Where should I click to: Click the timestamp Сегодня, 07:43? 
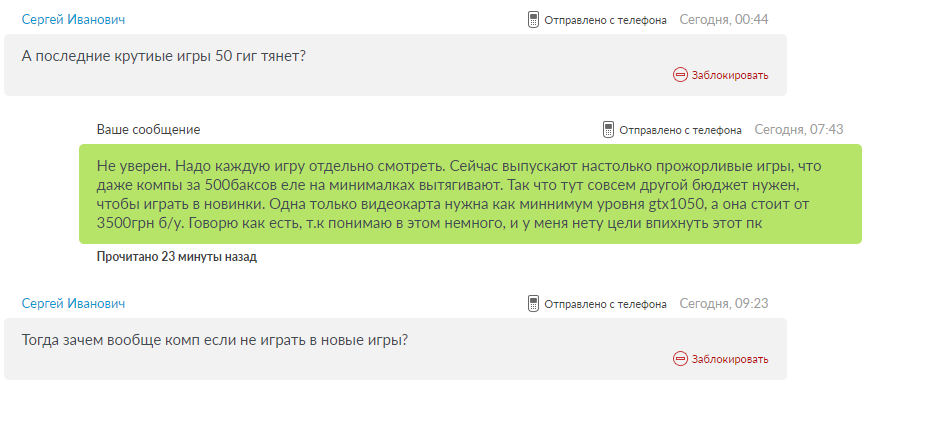tap(799, 130)
